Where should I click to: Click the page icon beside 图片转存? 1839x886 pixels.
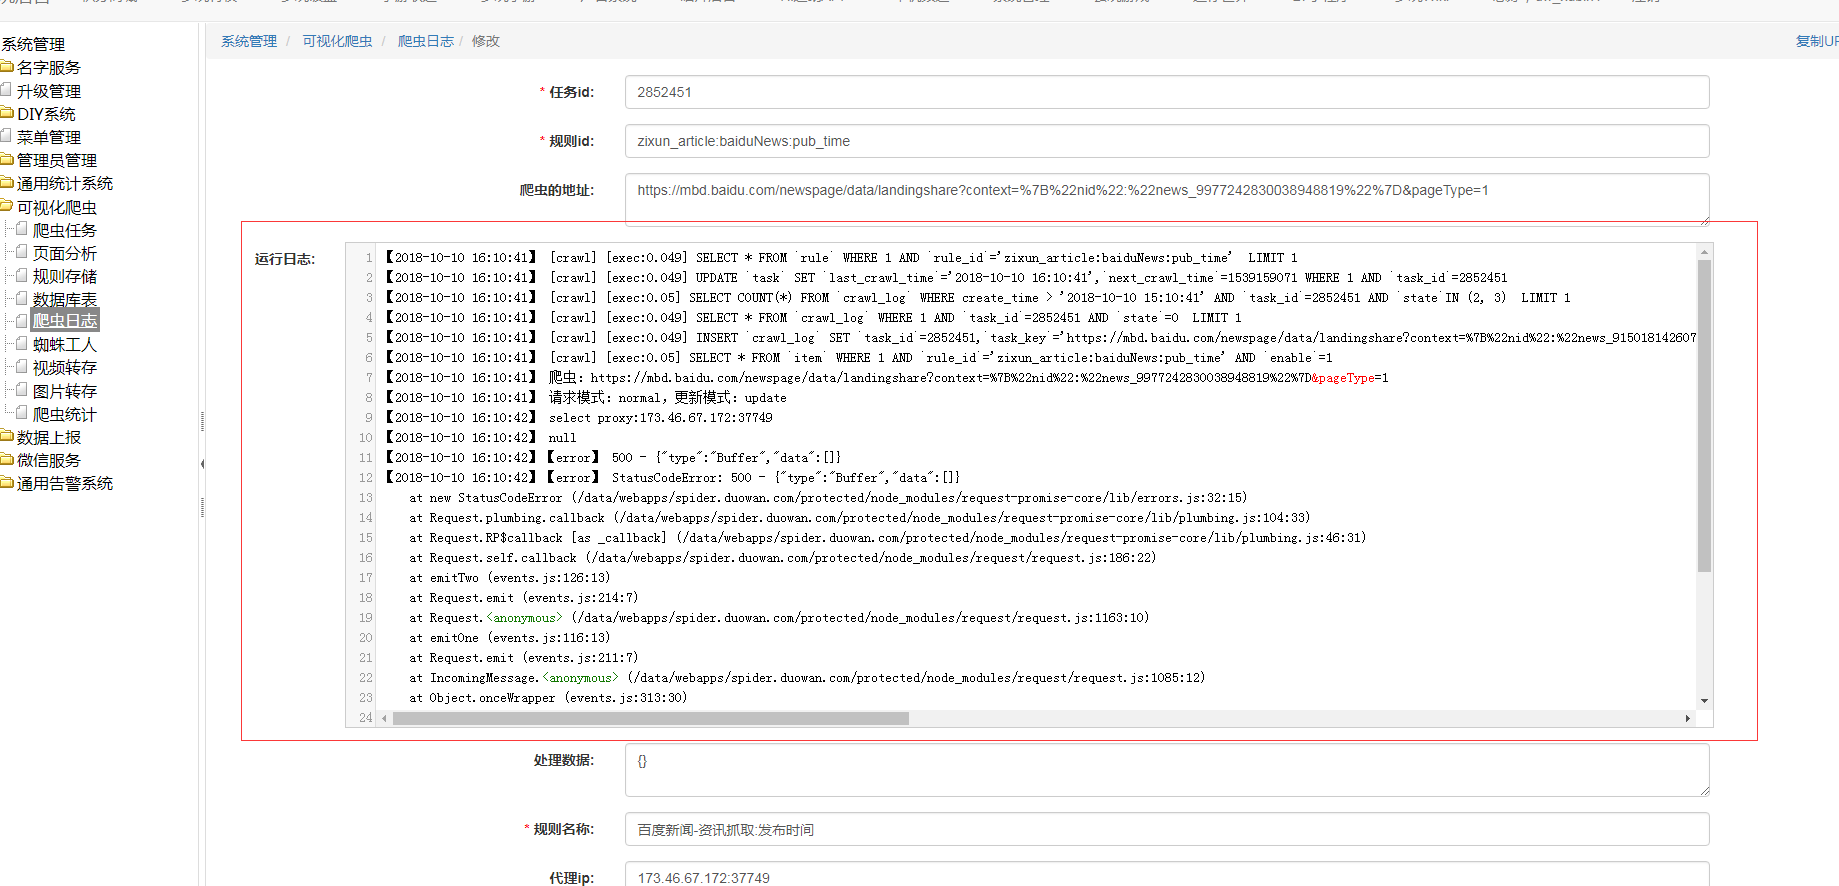point(22,390)
